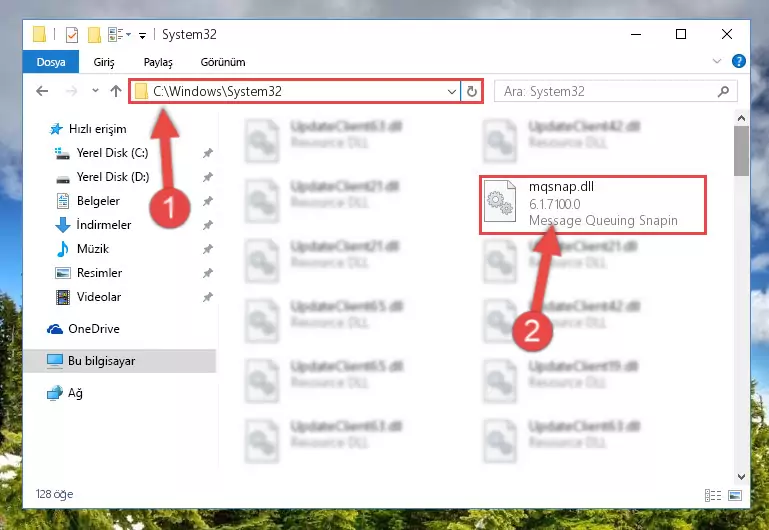
Task: Click the İndirmeler blue arrow icon
Action: coord(63,225)
